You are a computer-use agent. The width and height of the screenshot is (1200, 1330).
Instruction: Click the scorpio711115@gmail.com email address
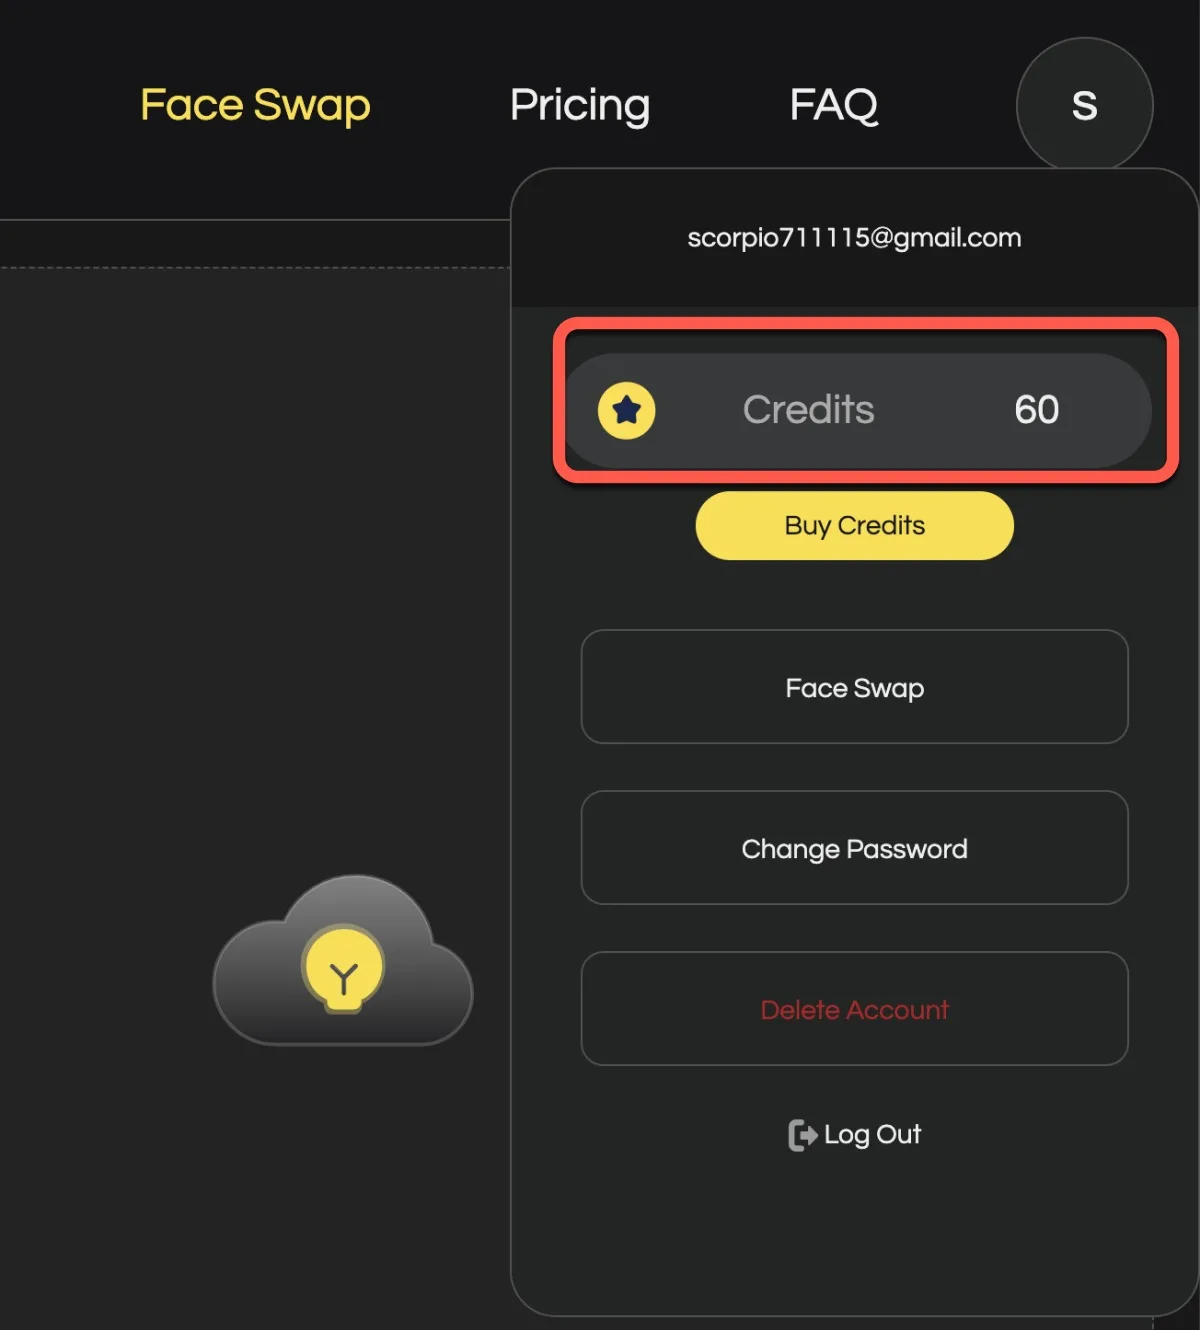[x=854, y=238]
